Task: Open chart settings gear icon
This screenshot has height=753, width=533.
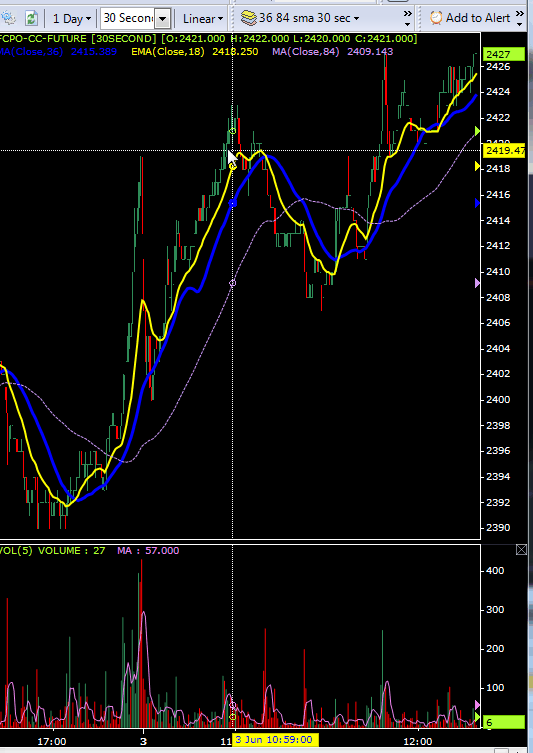Action: pos(8,18)
